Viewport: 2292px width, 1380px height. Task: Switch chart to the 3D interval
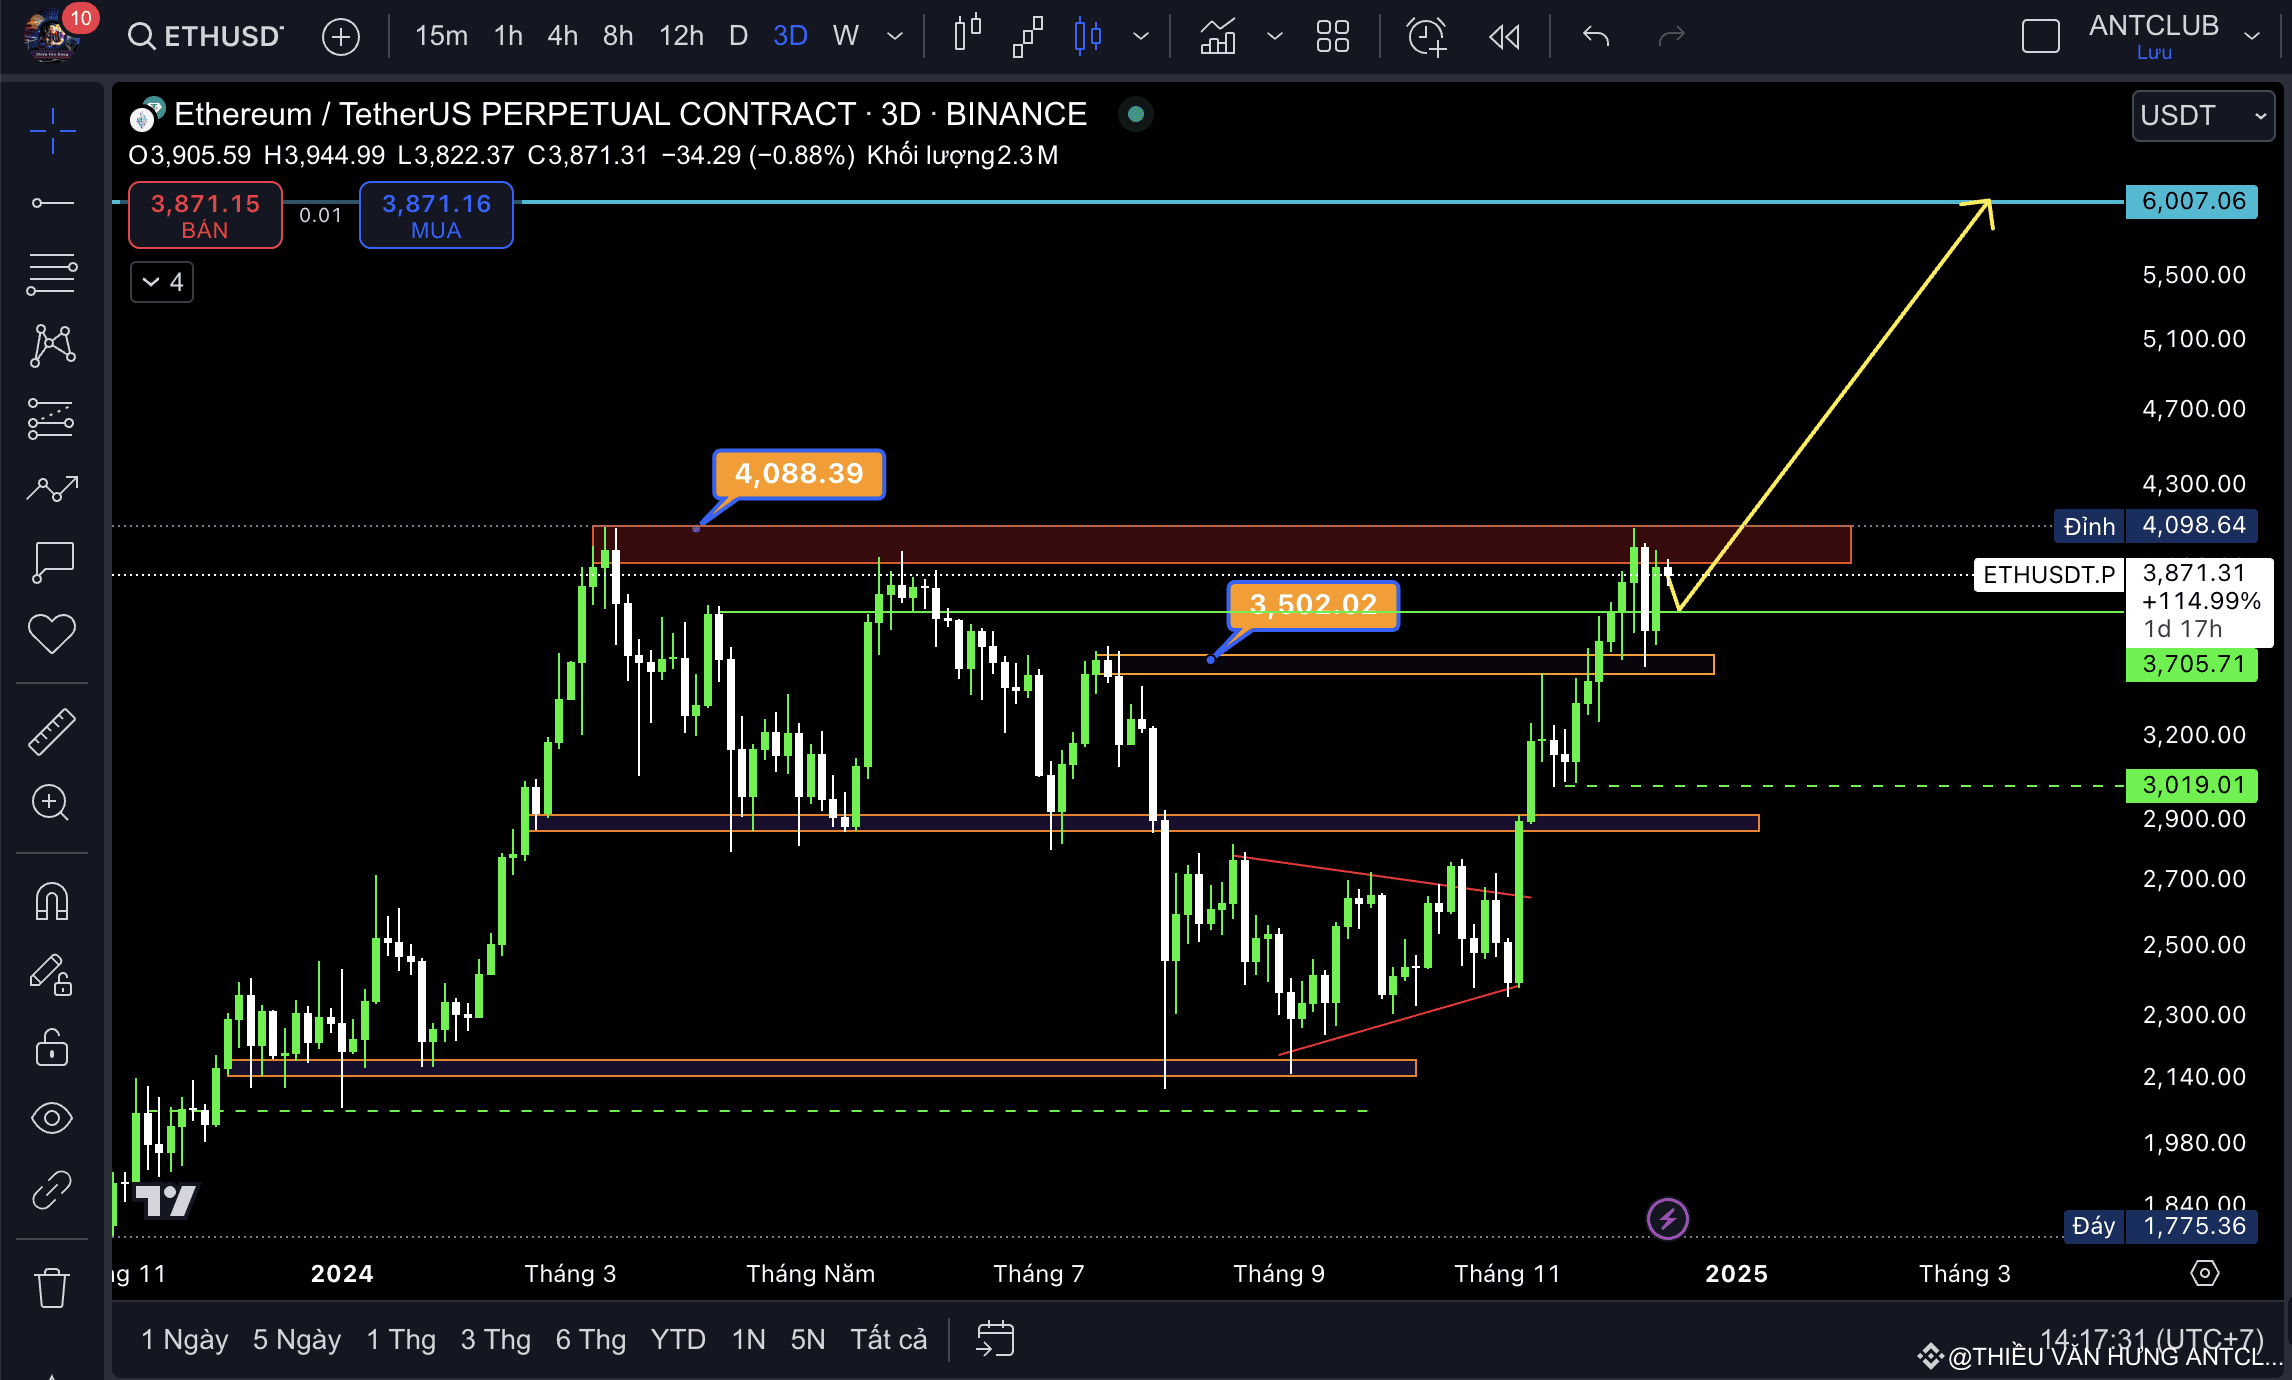coord(790,36)
